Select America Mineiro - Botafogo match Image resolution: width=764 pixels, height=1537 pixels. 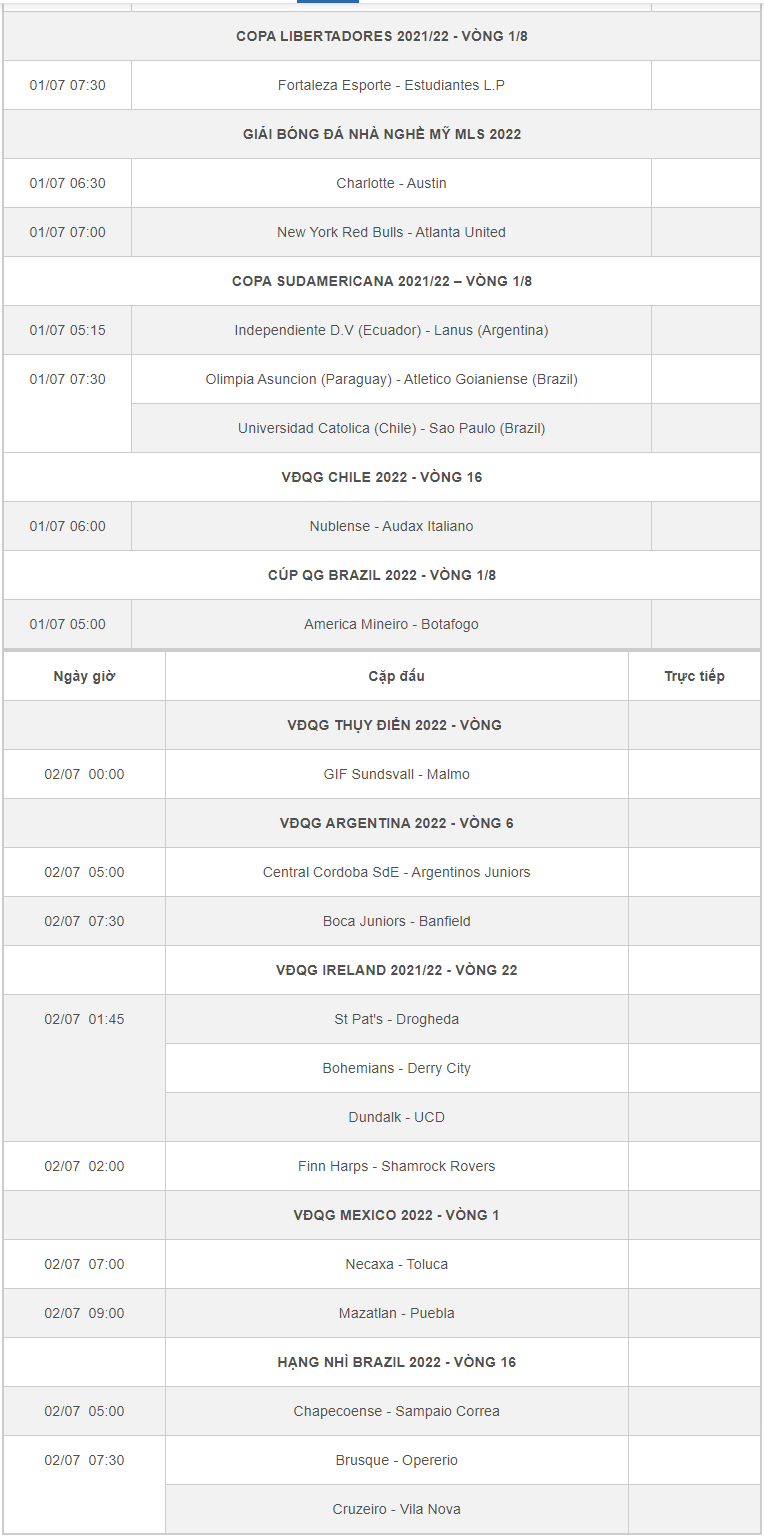point(391,624)
